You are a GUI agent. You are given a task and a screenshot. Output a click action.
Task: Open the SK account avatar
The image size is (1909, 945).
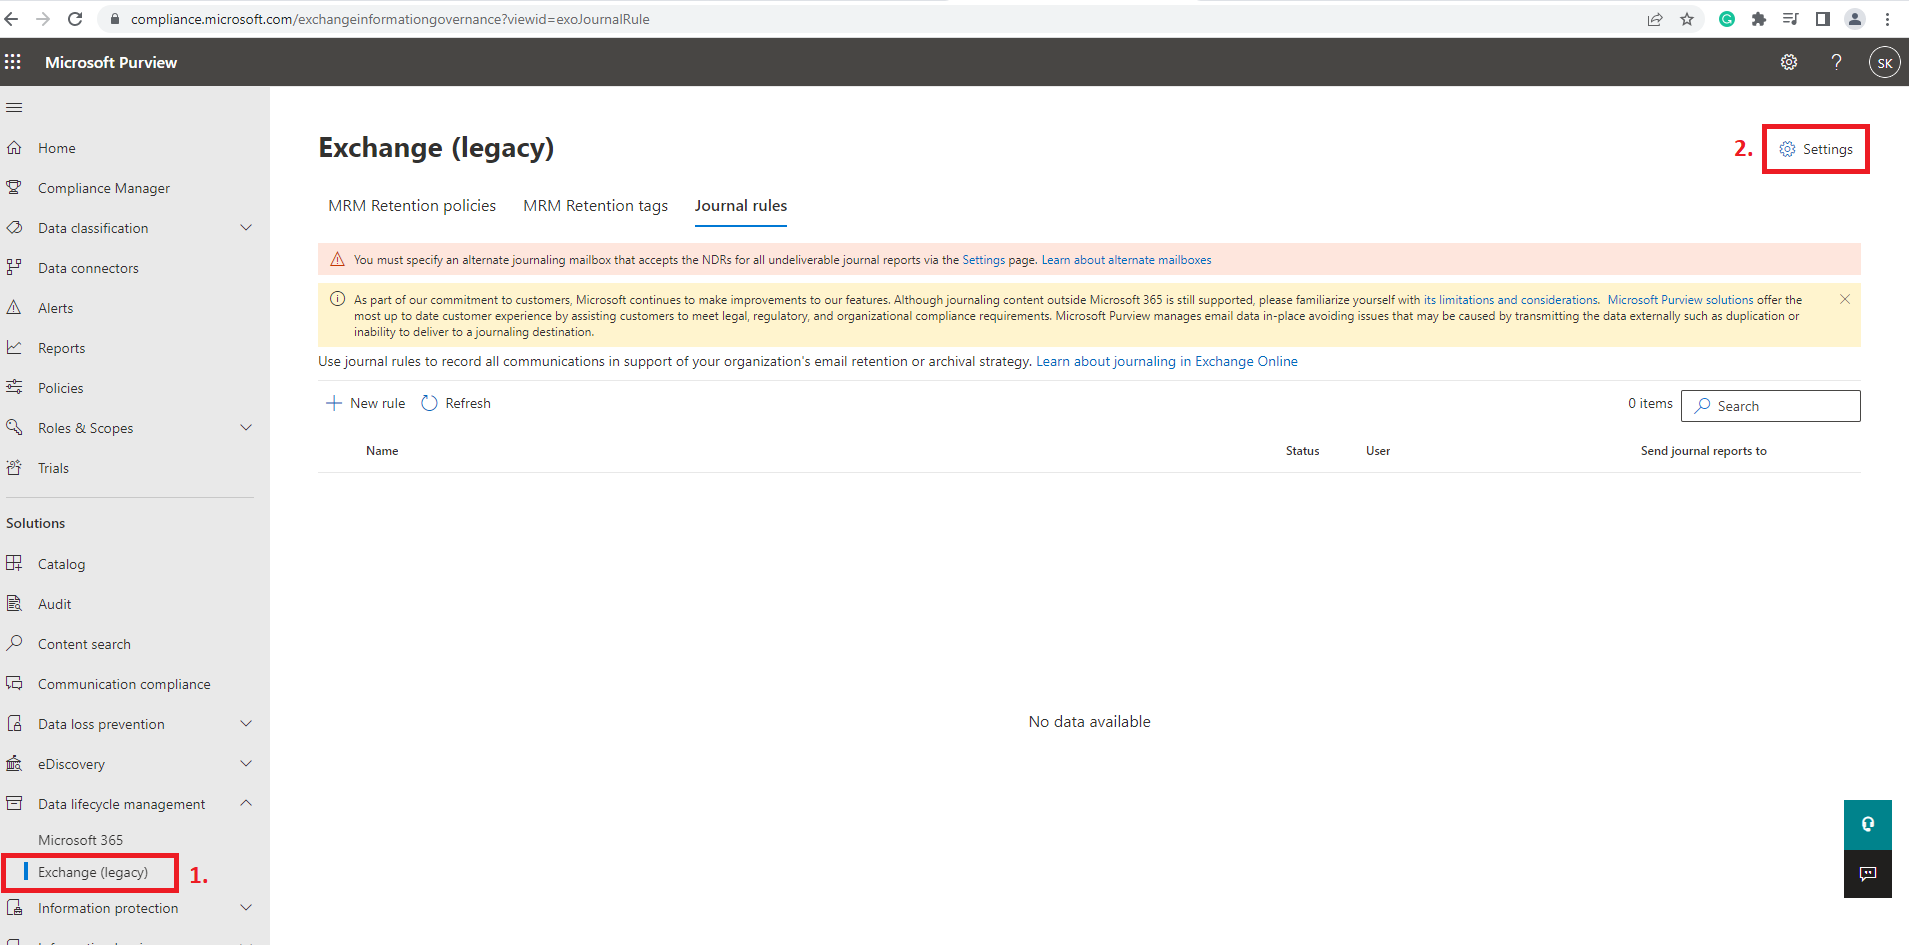1884,62
